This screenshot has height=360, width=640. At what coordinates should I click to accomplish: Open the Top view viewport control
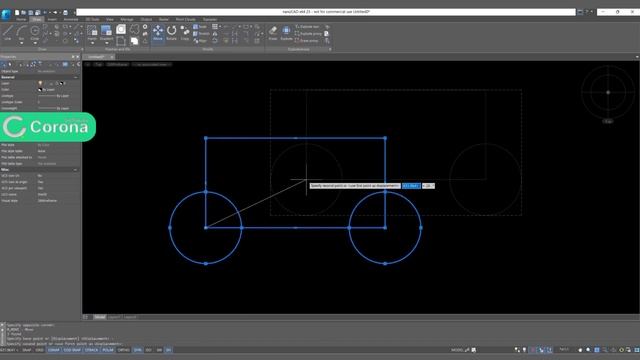[x=98, y=64]
